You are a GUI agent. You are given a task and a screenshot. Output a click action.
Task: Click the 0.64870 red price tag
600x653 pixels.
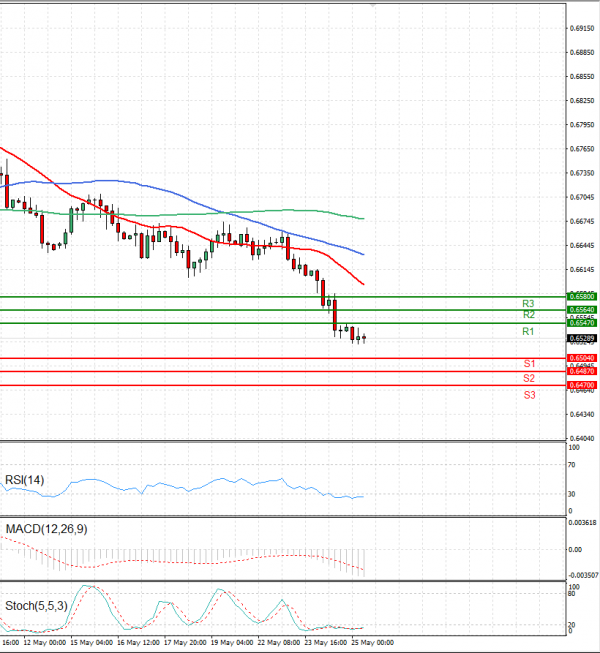pyautogui.click(x=582, y=371)
